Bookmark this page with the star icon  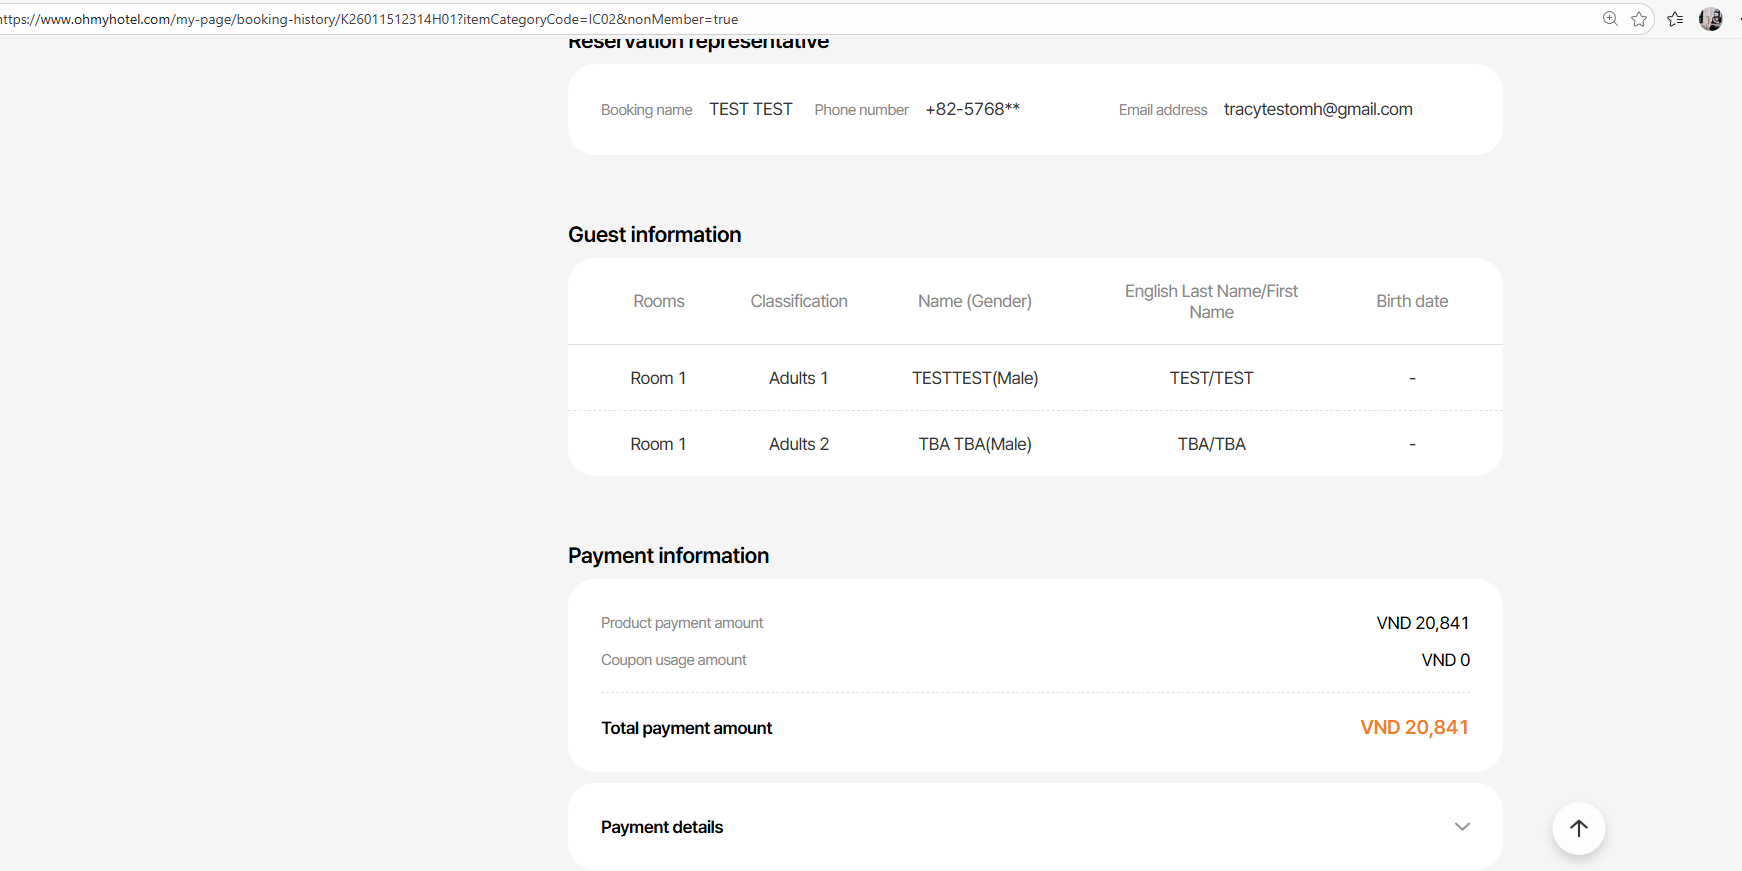pyautogui.click(x=1639, y=19)
